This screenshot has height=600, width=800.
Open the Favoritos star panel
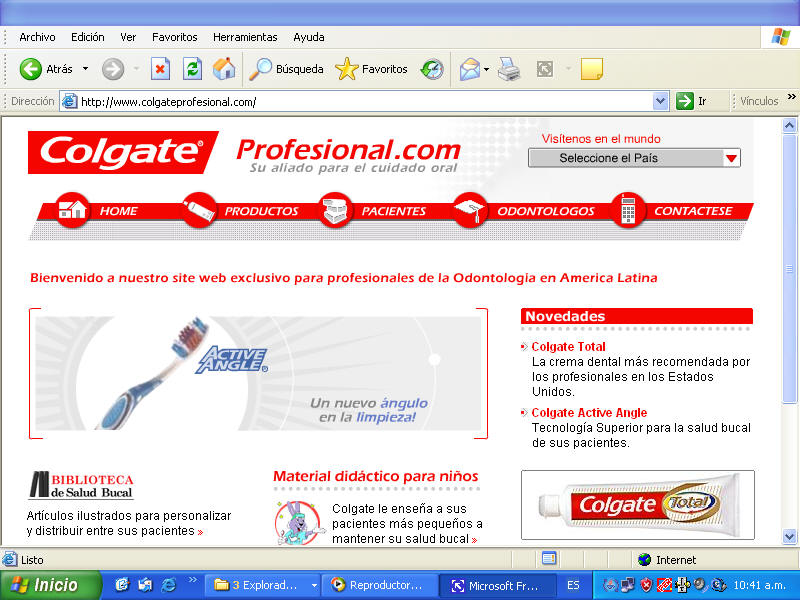371,69
